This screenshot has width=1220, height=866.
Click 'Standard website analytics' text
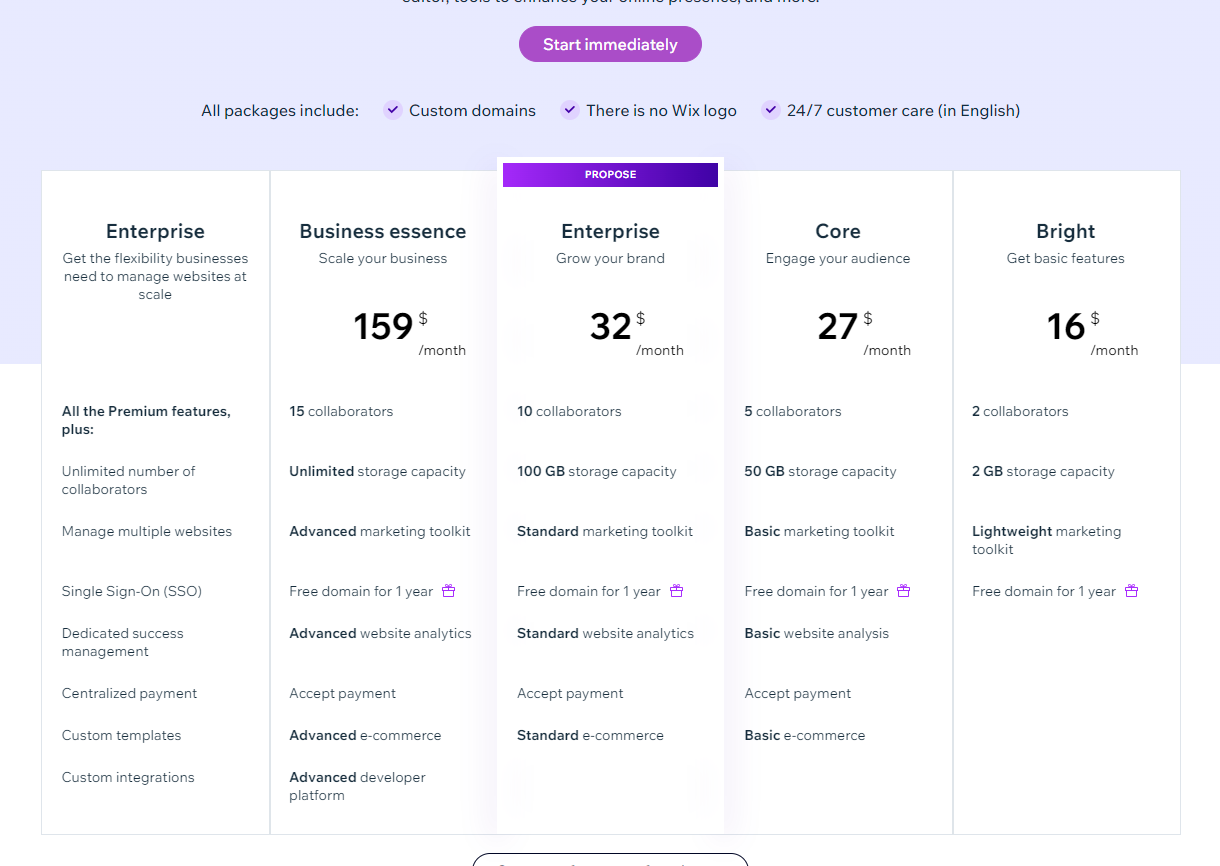click(x=605, y=633)
